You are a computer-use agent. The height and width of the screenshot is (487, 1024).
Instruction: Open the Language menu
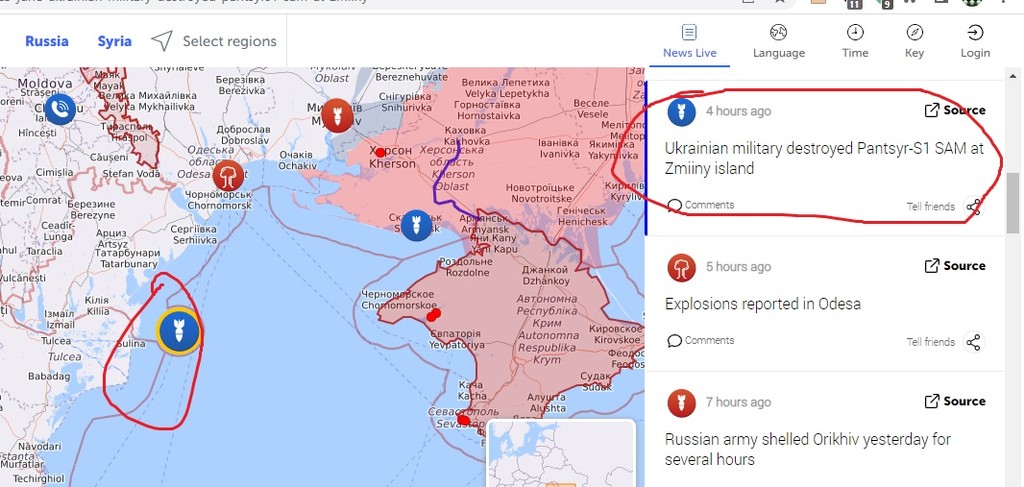pyautogui.click(x=778, y=42)
